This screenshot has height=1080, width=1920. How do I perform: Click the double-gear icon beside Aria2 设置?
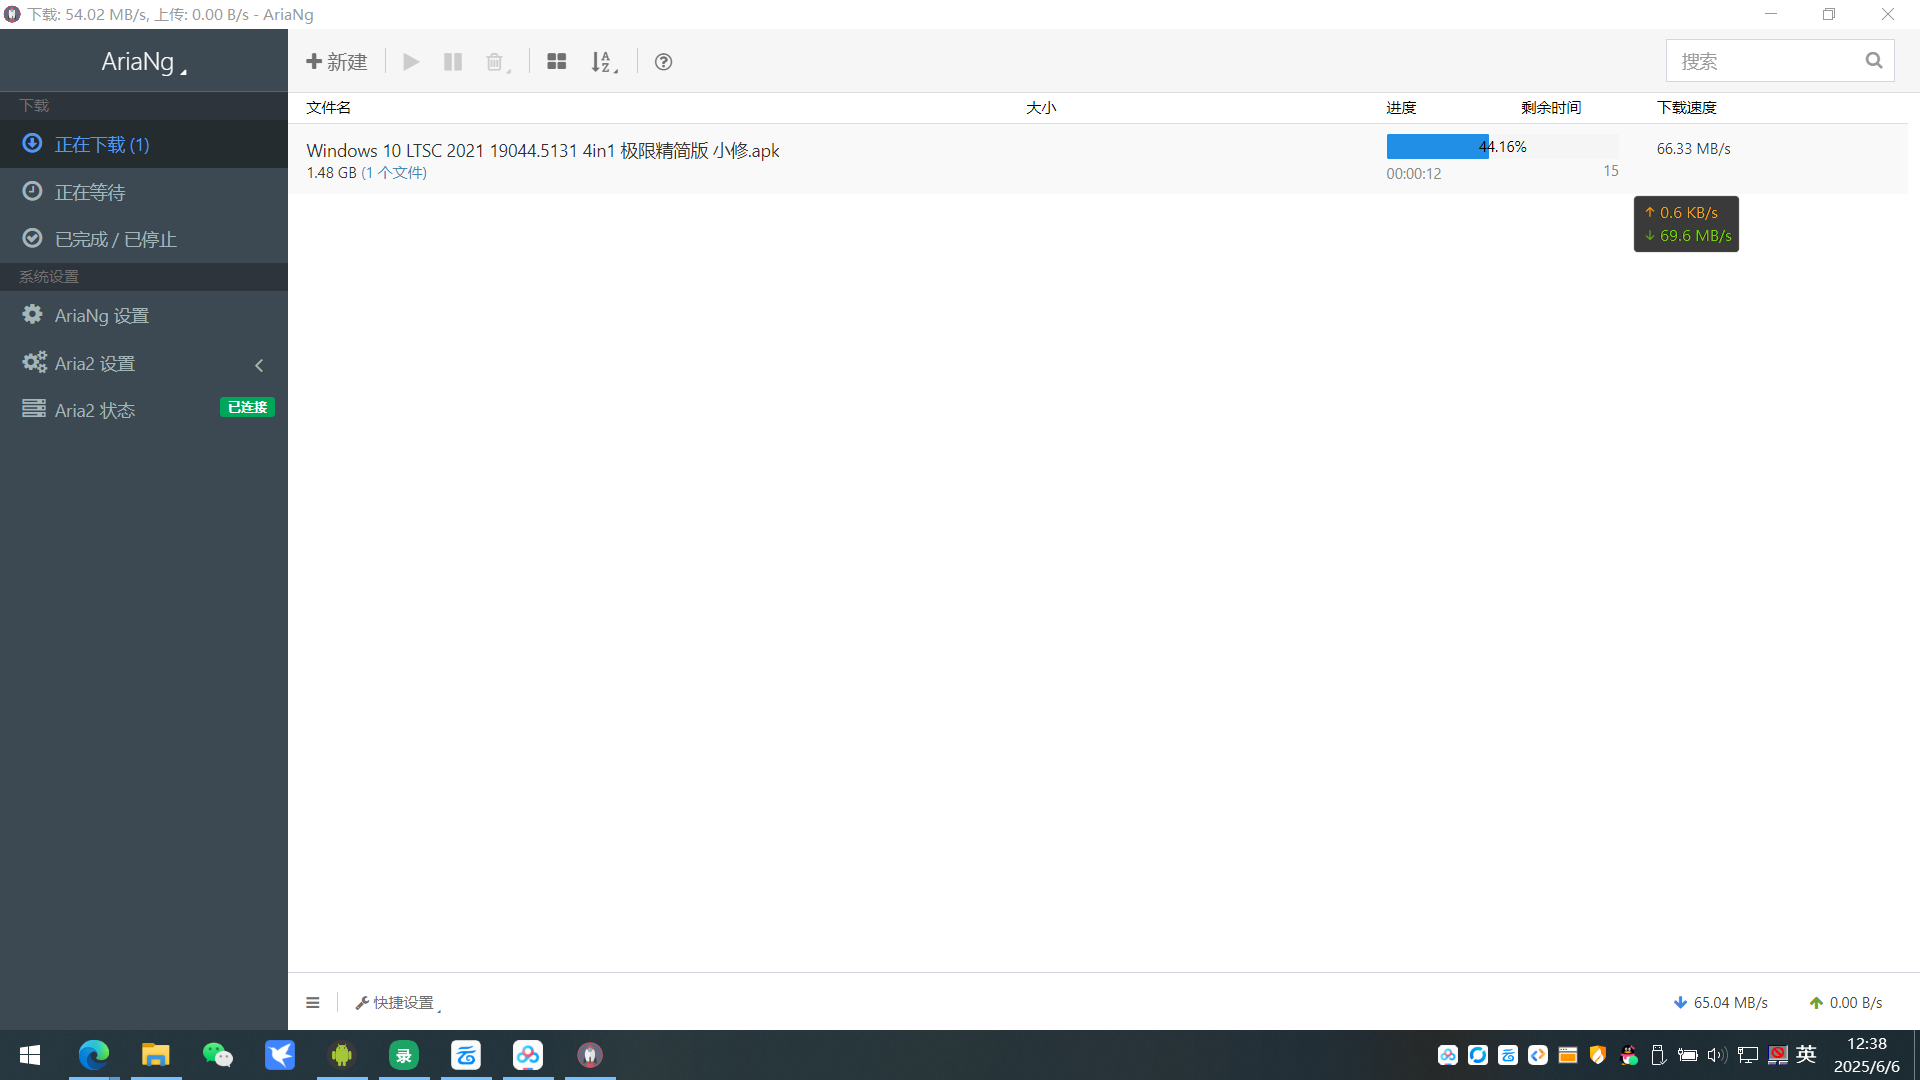(34, 362)
